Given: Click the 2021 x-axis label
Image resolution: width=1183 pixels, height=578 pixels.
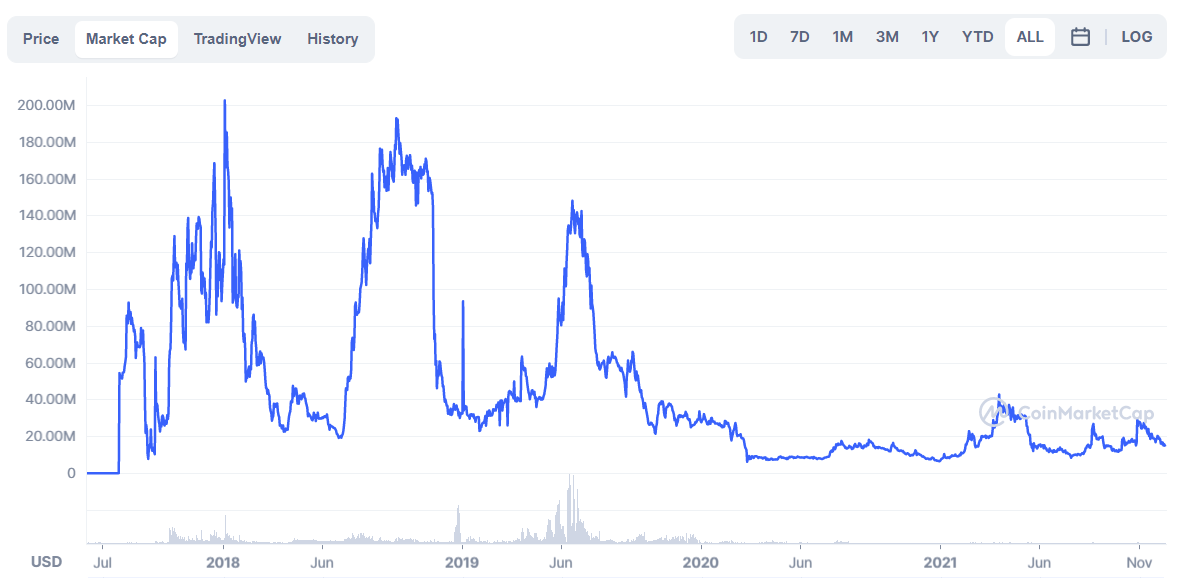Looking at the screenshot, I should [940, 563].
